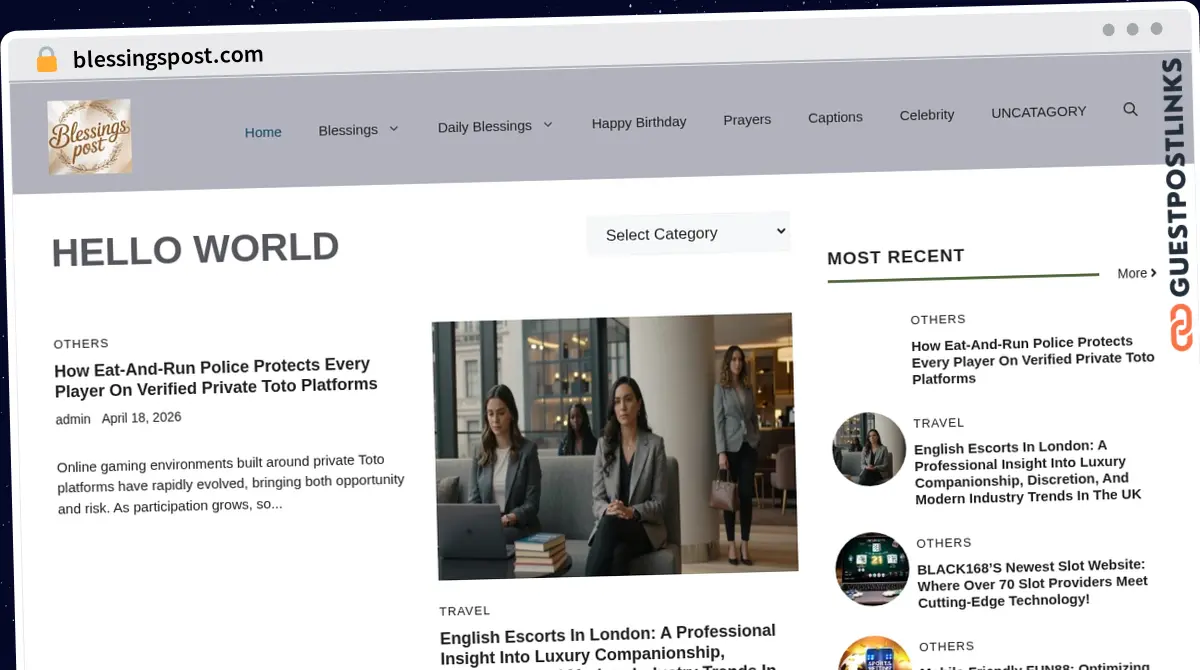Open the Select Category dropdown
The height and width of the screenshot is (670, 1200).
[x=688, y=233]
